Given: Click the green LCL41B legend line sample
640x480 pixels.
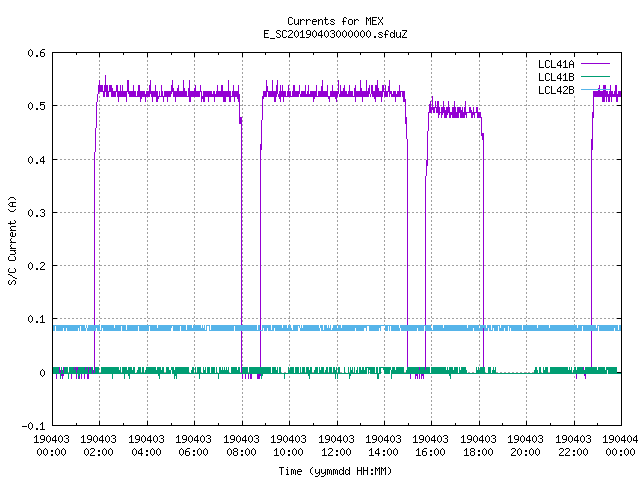Looking at the screenshot, I should click(595, 77).
